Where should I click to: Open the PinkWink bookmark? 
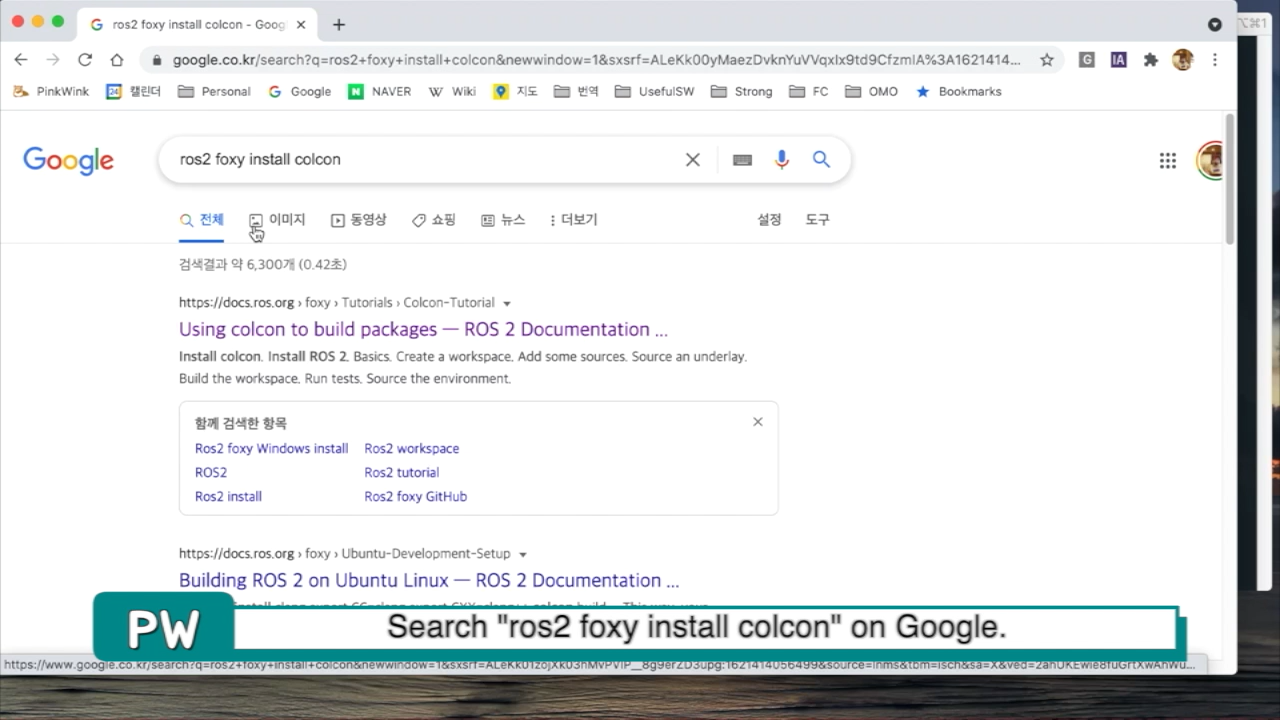click(51, 91)
